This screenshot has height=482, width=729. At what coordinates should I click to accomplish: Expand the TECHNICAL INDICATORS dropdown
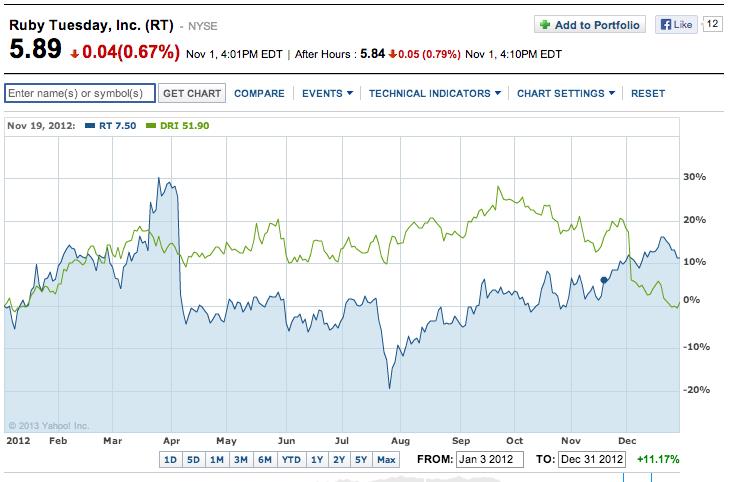435,93
